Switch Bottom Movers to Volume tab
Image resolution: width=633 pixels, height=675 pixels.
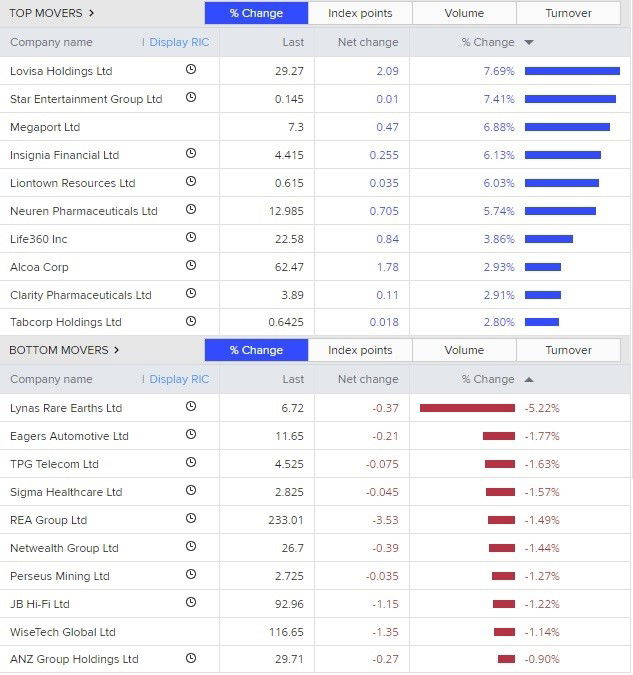[464, 350]
